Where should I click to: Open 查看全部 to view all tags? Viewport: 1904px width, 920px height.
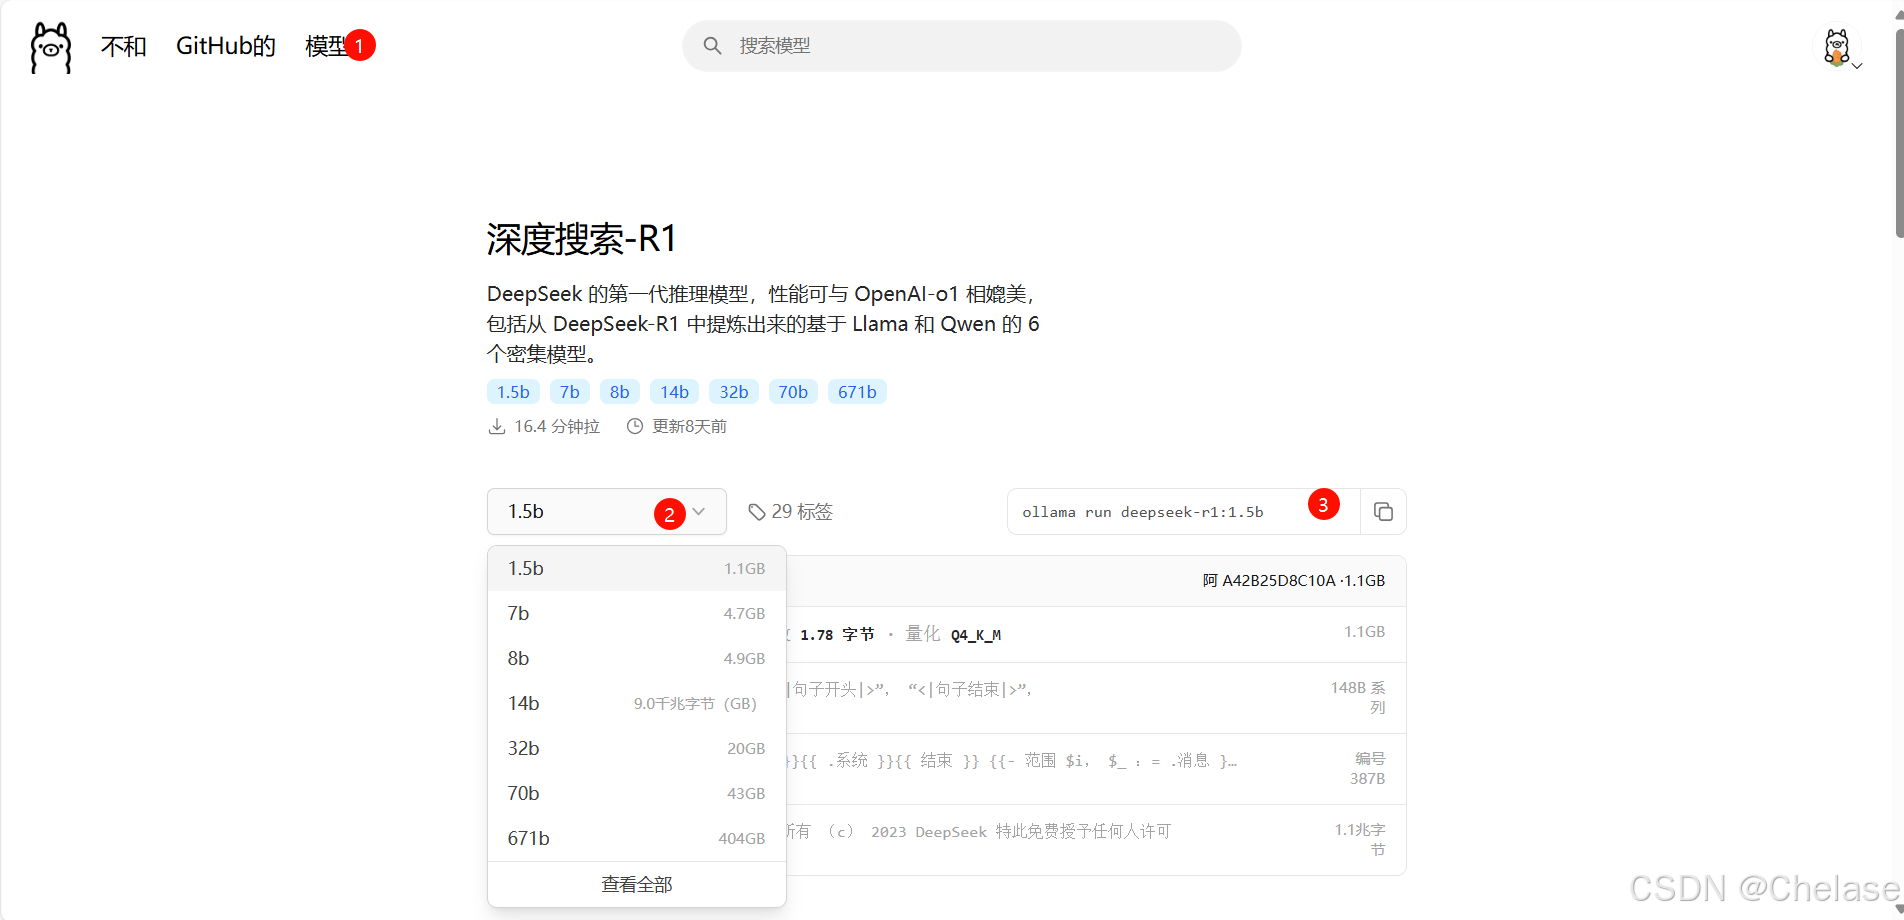pyautogui.click(x=637, y=885)
